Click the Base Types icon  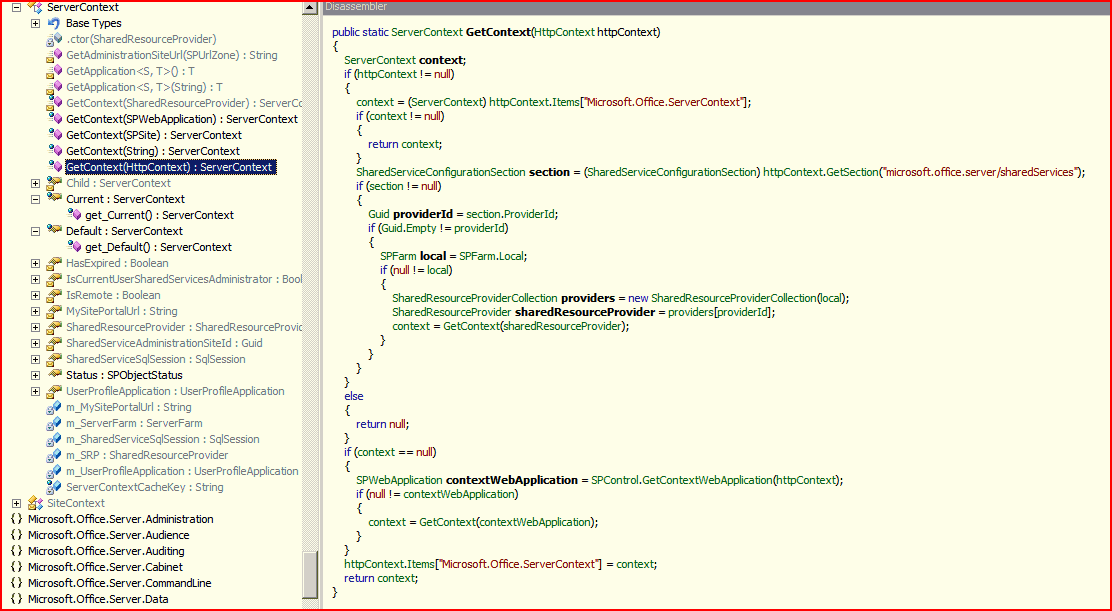pyautogui.click(x=54, y=23)
